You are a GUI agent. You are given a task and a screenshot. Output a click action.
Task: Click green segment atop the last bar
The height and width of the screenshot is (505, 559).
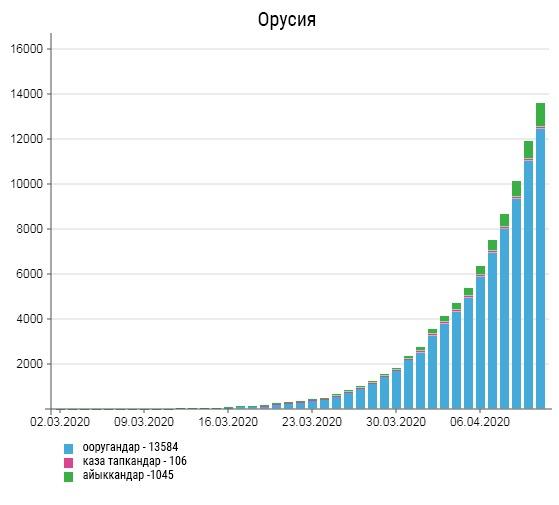540,114
